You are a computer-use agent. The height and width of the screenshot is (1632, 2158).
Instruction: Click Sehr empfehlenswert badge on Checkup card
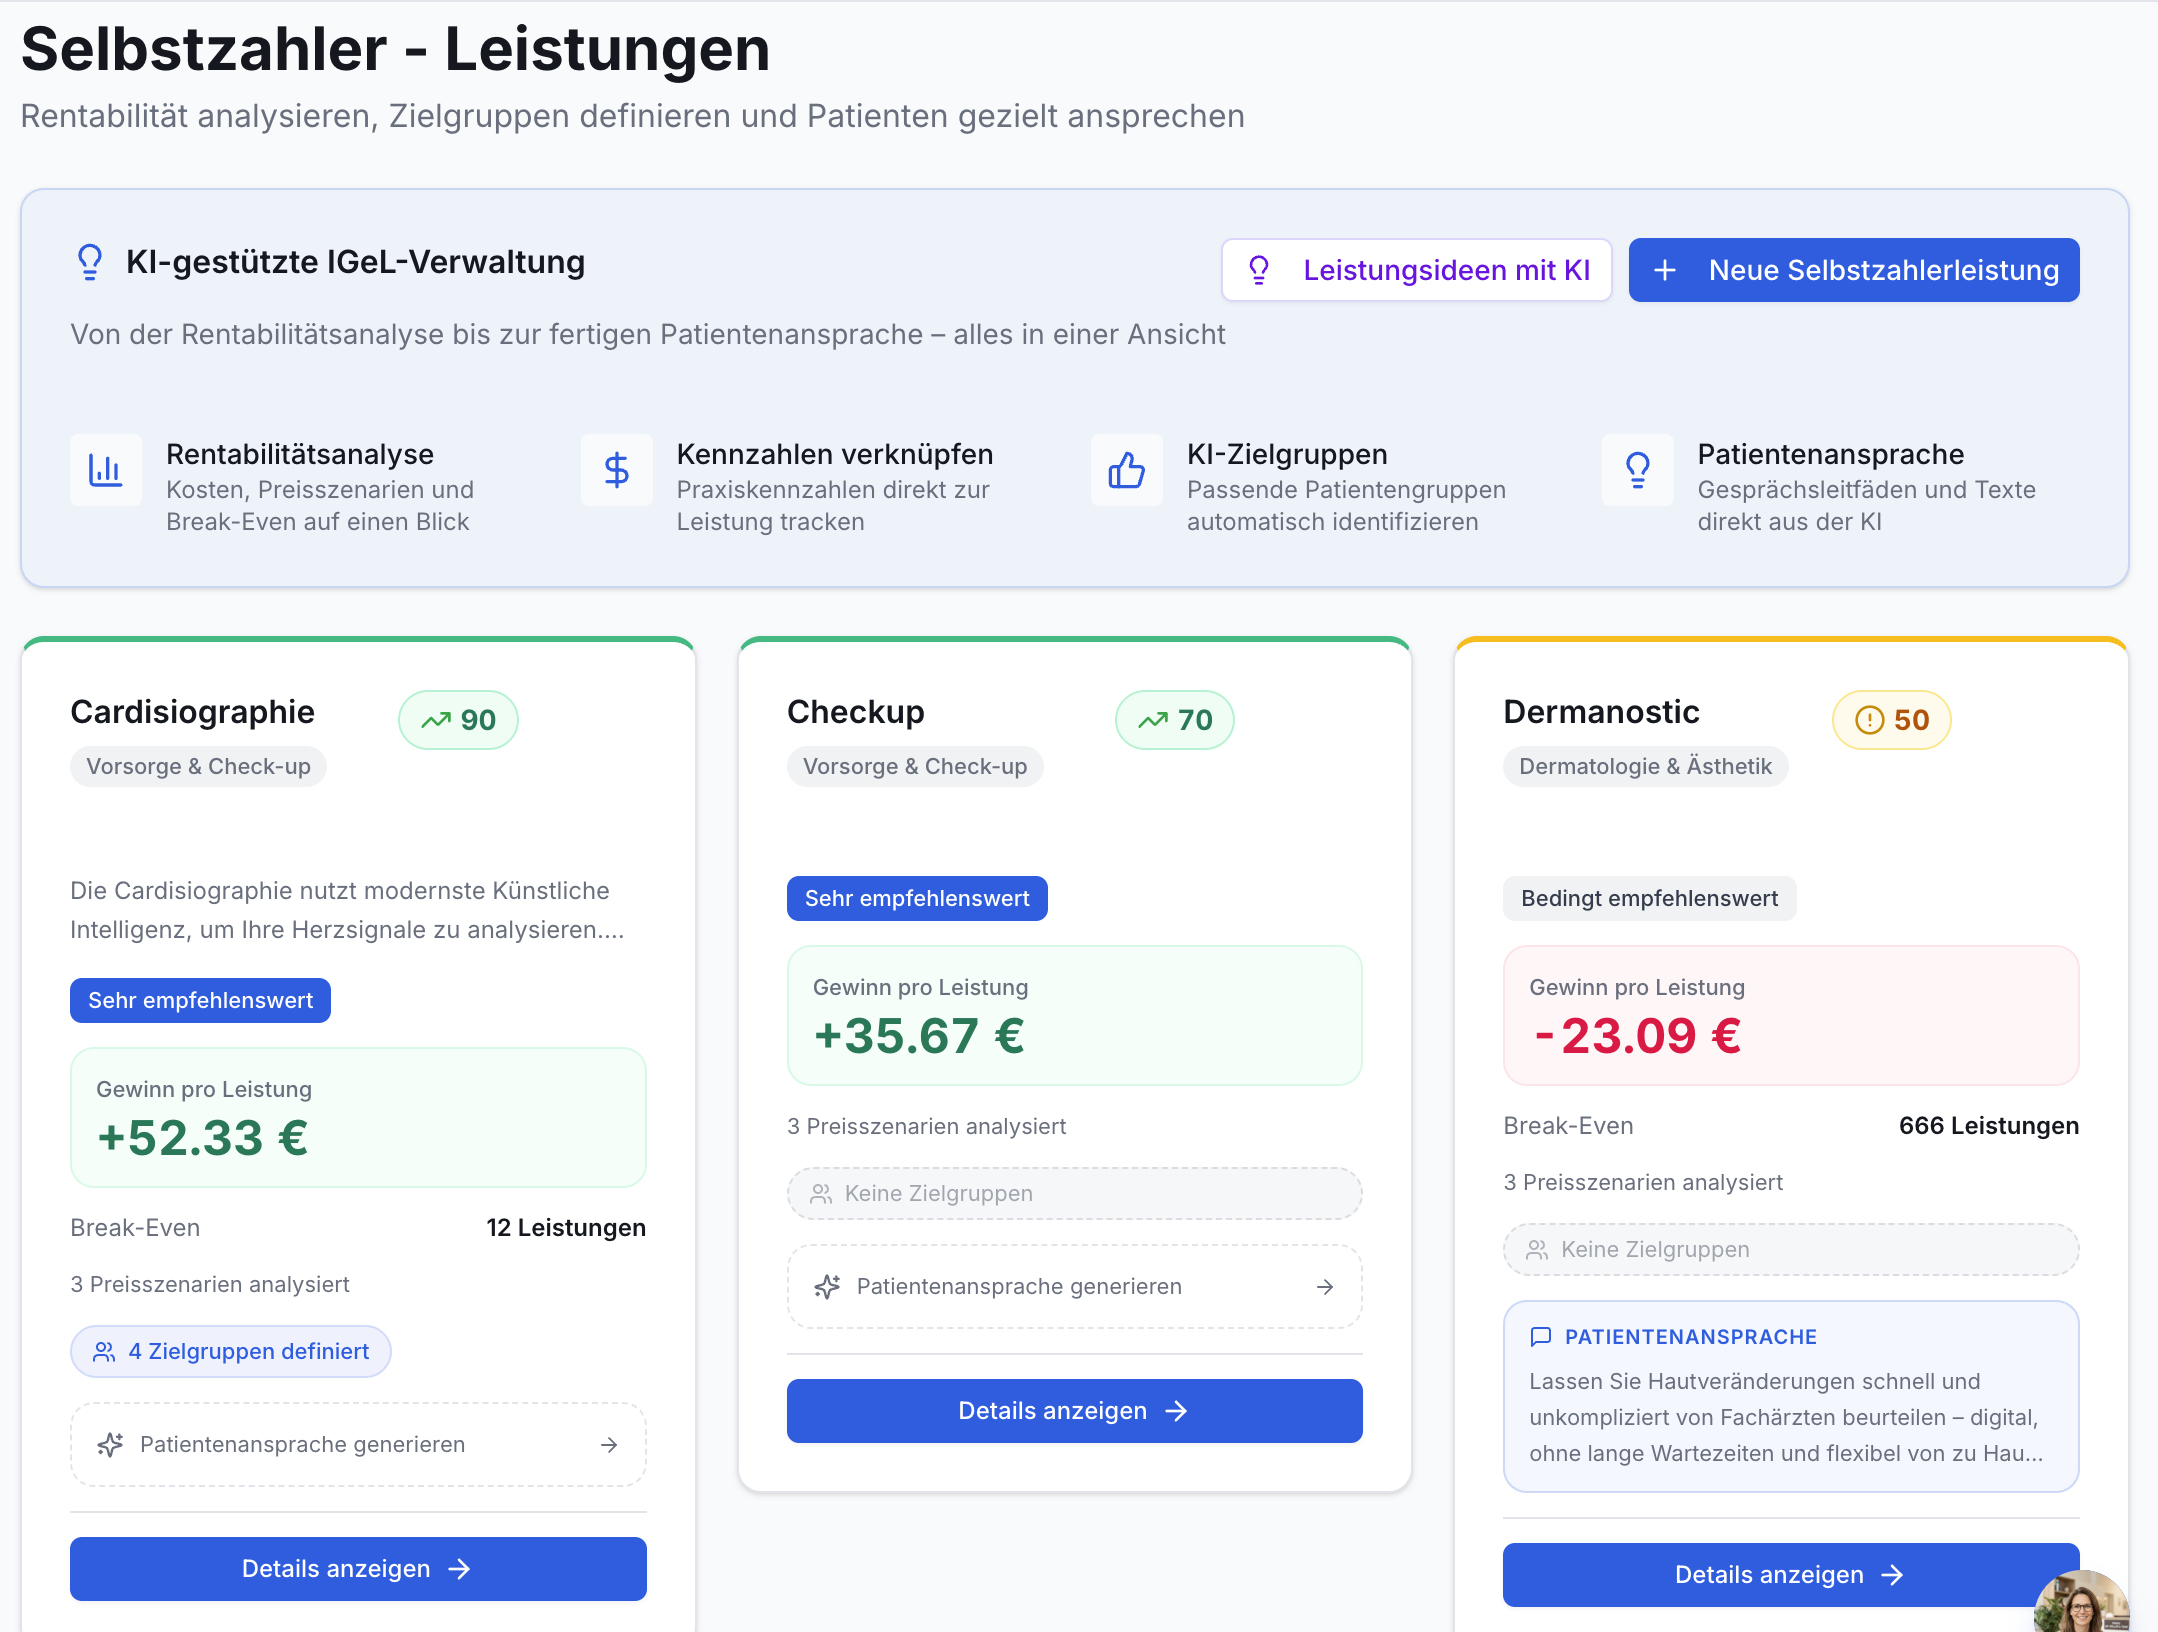point(917,899)
